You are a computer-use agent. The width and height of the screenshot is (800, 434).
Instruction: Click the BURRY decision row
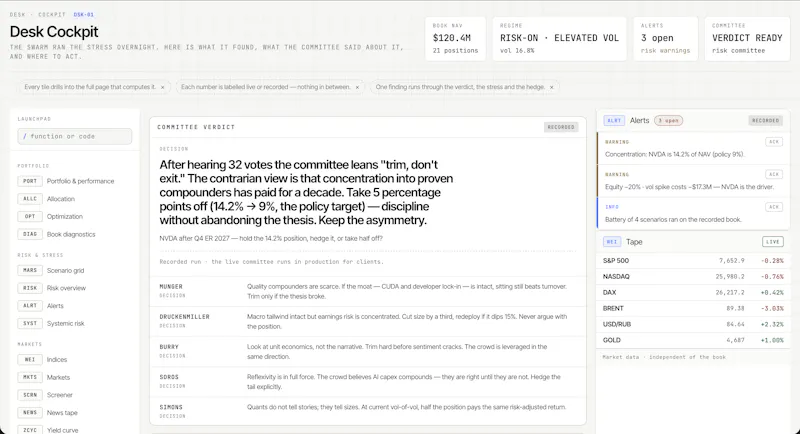367,351
